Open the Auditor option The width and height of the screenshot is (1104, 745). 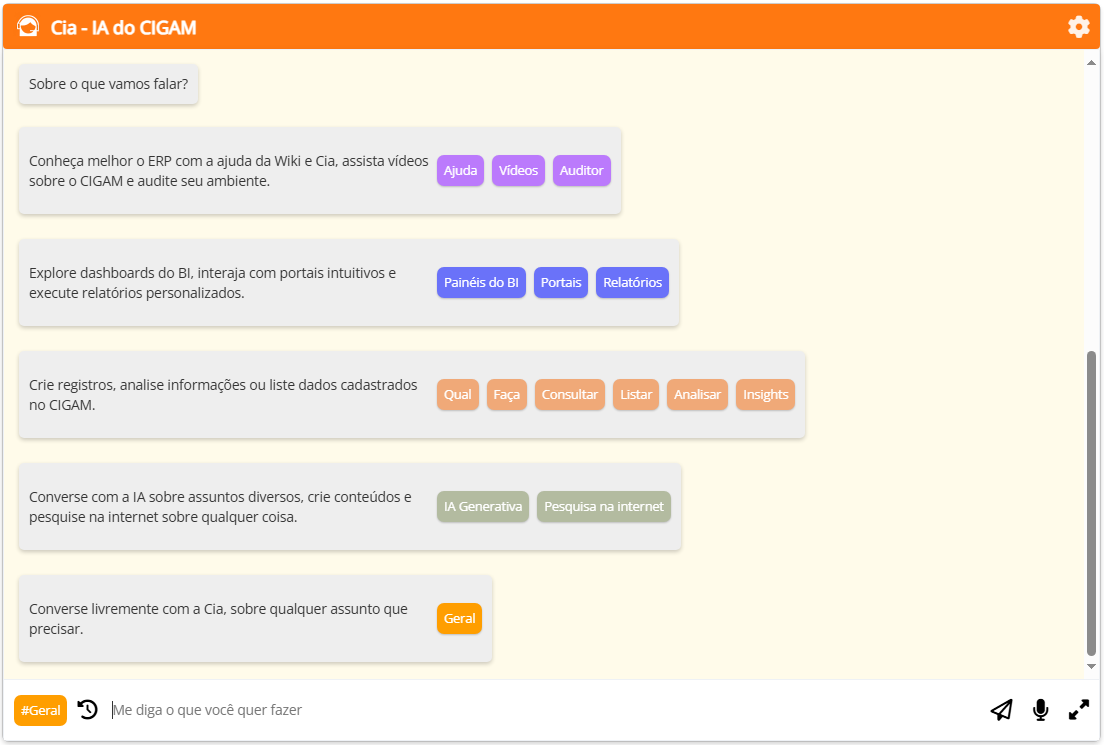pyautogui.click(x=581, y=170)
